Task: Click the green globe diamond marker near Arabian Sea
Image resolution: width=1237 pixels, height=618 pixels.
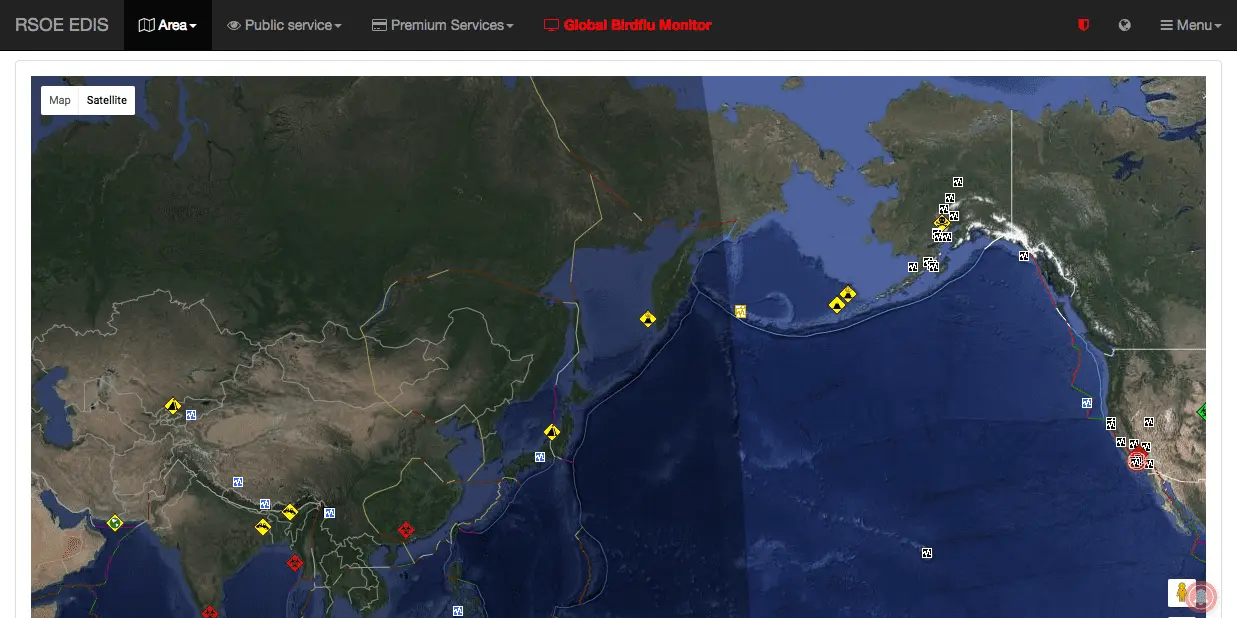Action: pos(115,522)
